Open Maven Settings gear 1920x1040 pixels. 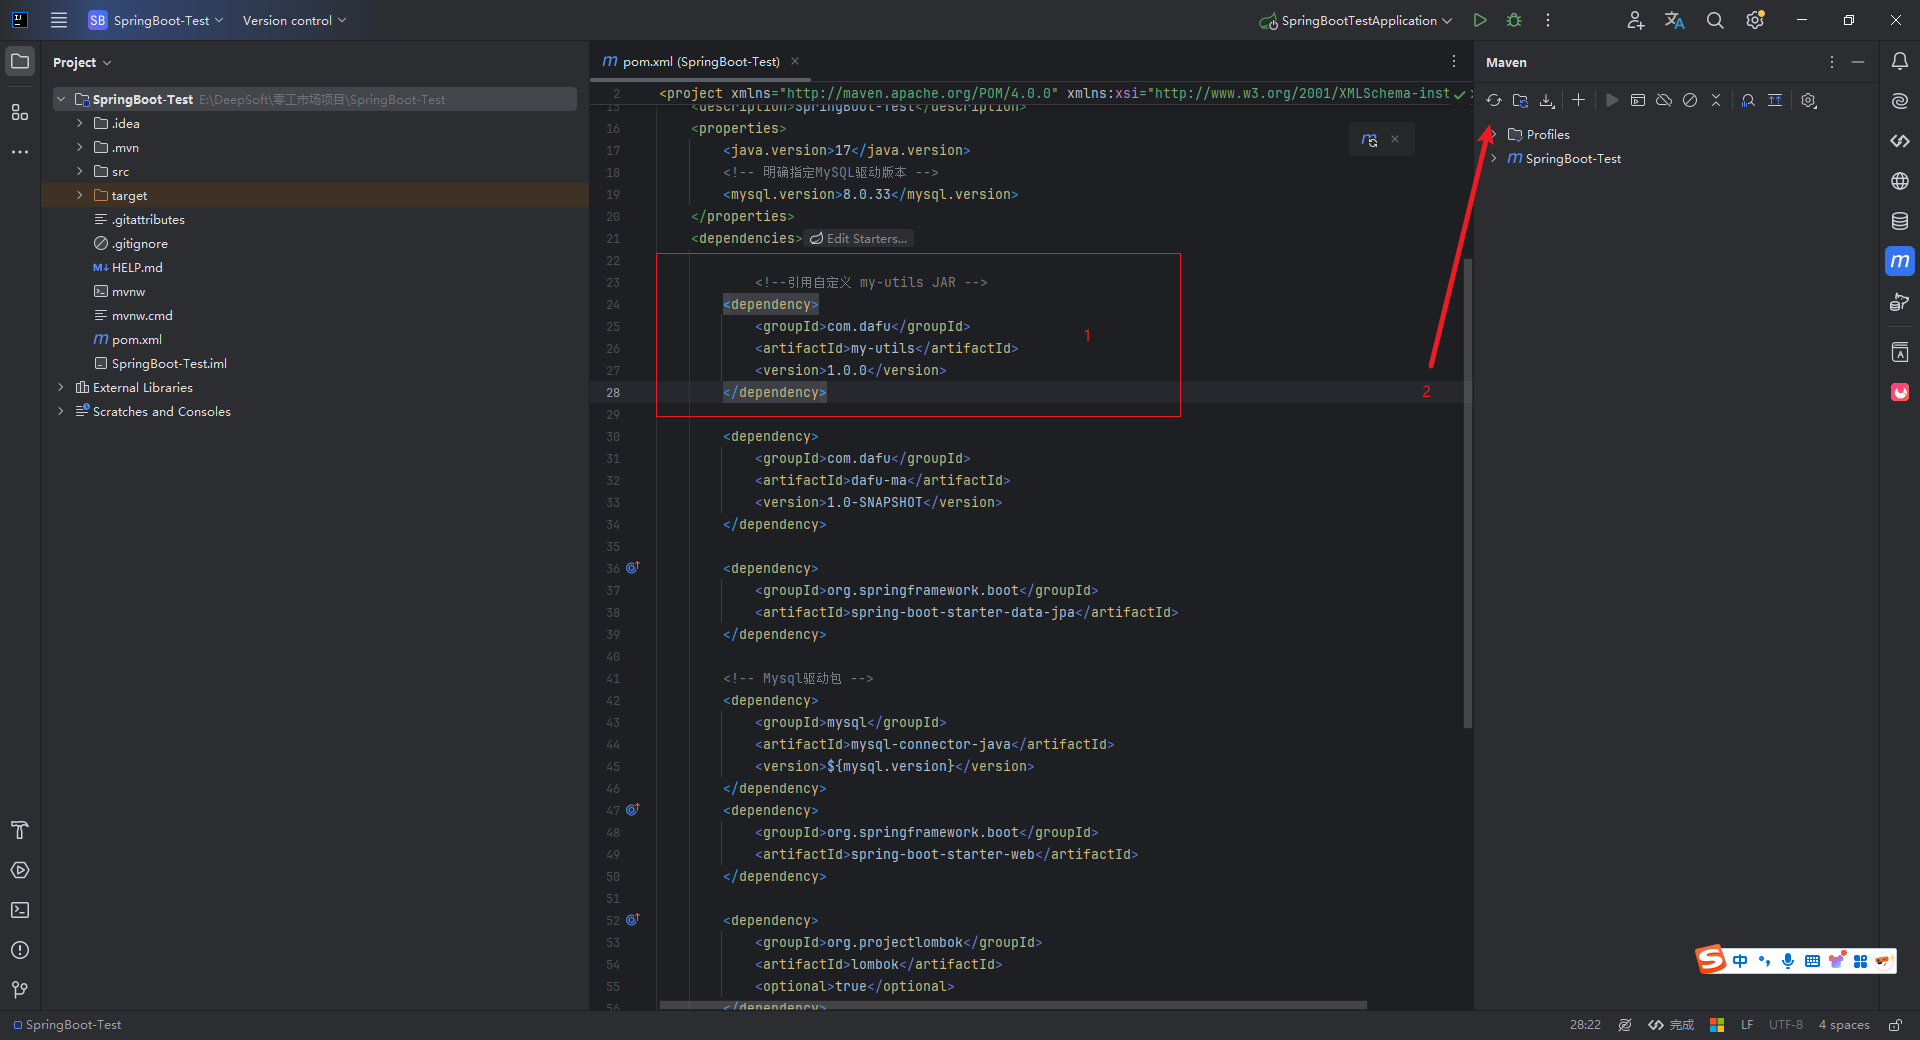click(1809, 100)
